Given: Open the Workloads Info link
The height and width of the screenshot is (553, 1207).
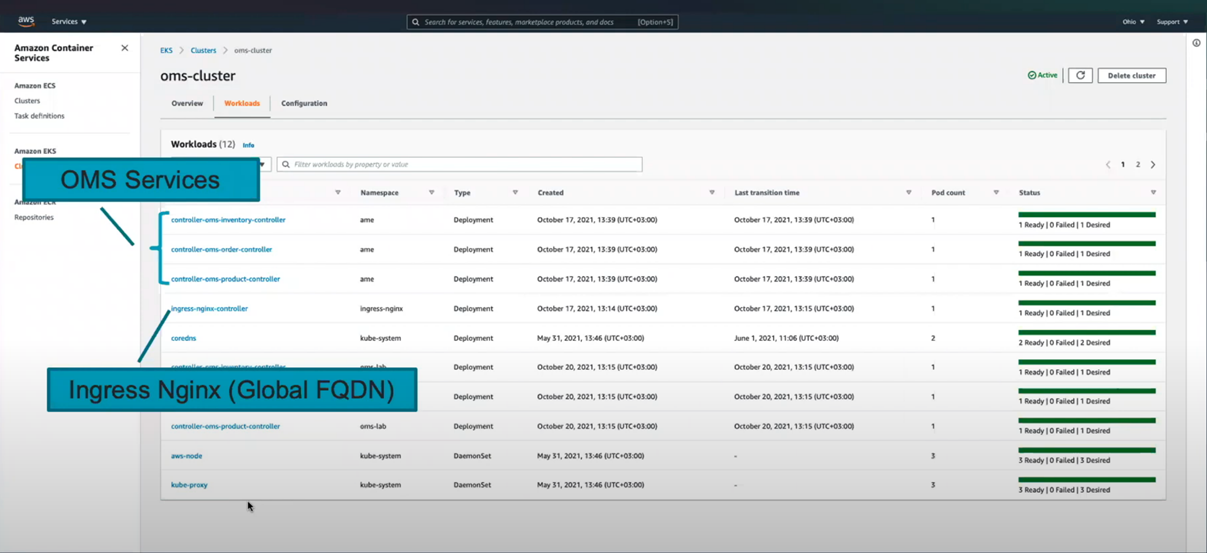Looking at the screenshot, I should (x=248, y=145).
